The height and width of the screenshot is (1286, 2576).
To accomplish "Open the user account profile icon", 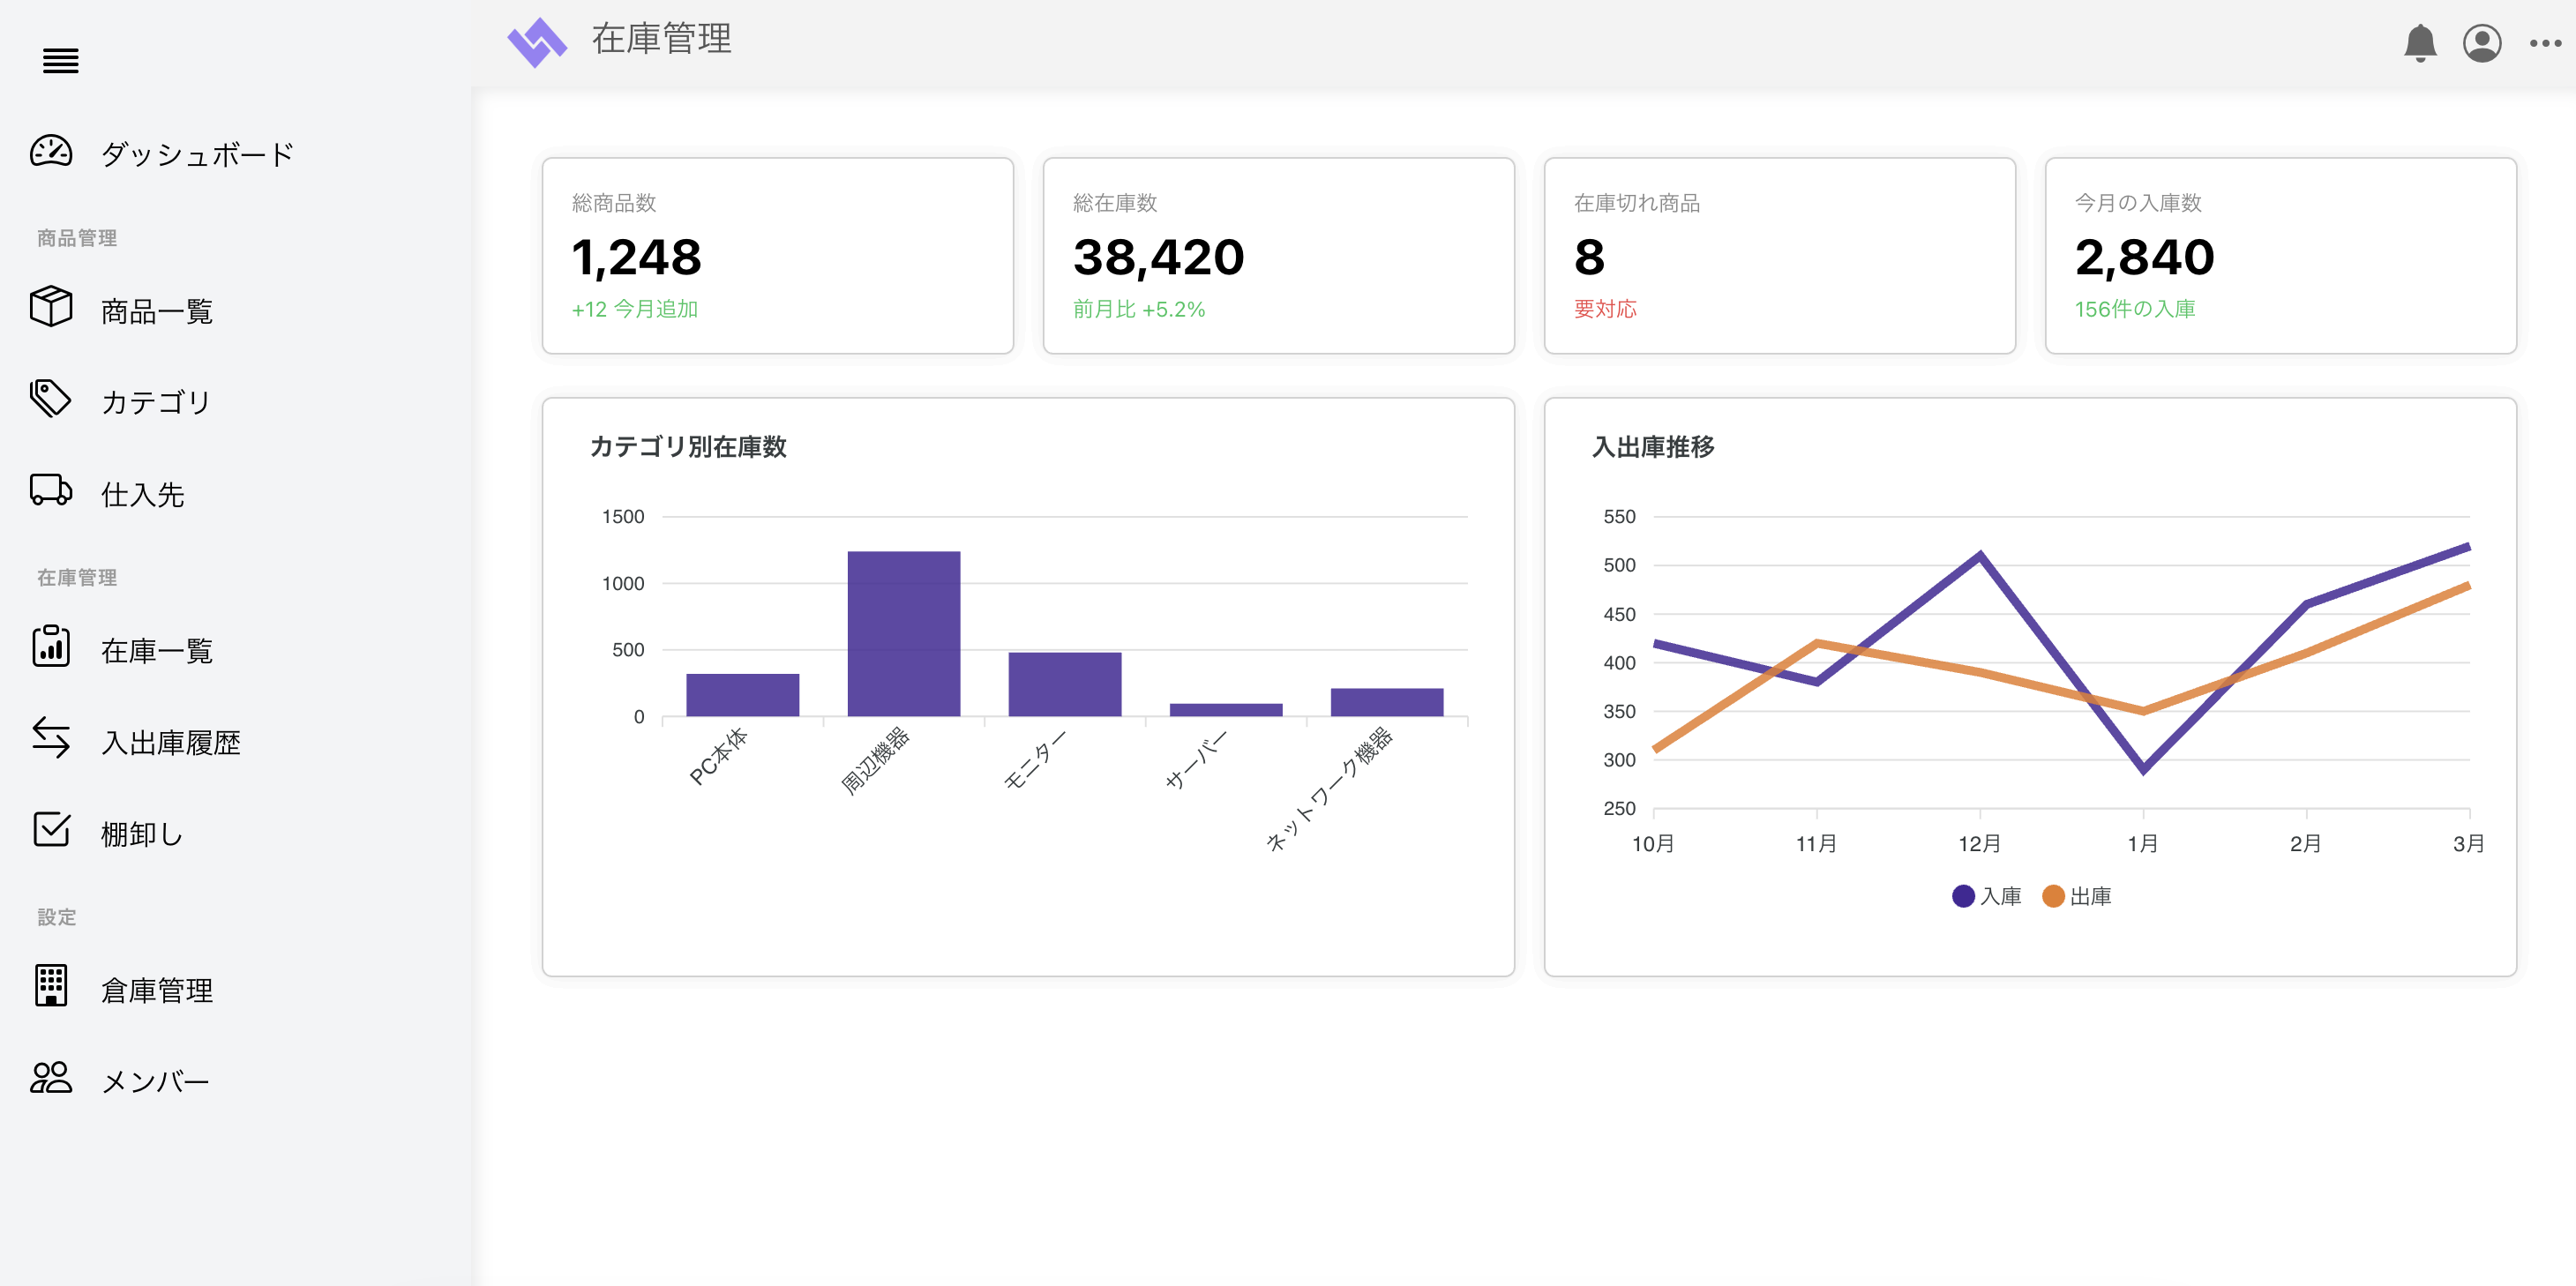I will pos(2481,43).
